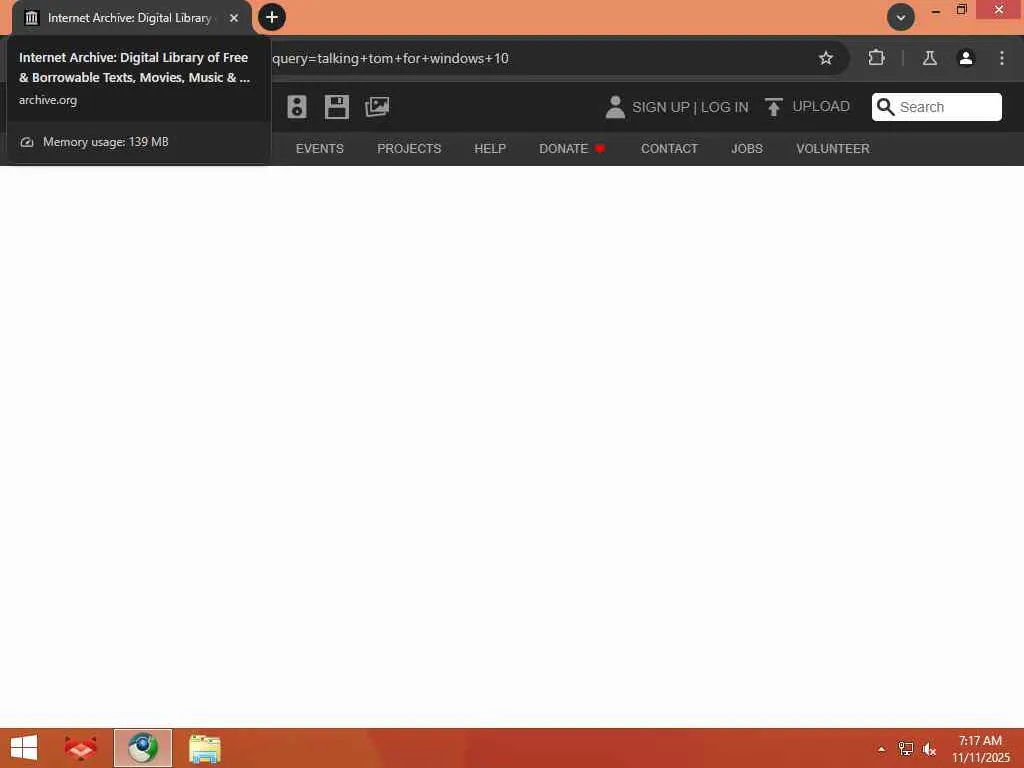Open the EVENTS menu item
Image resolution: width=1024 pixels, height=768 pixels.
pos(319,149)
